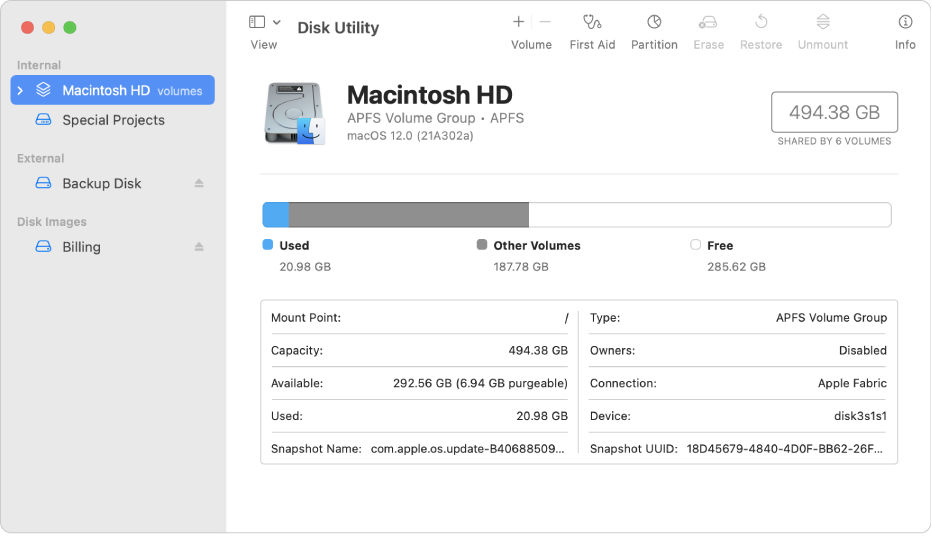The image size is (932, 536).
Task: Add a volume with the plus icon
Action: point(518,22)
